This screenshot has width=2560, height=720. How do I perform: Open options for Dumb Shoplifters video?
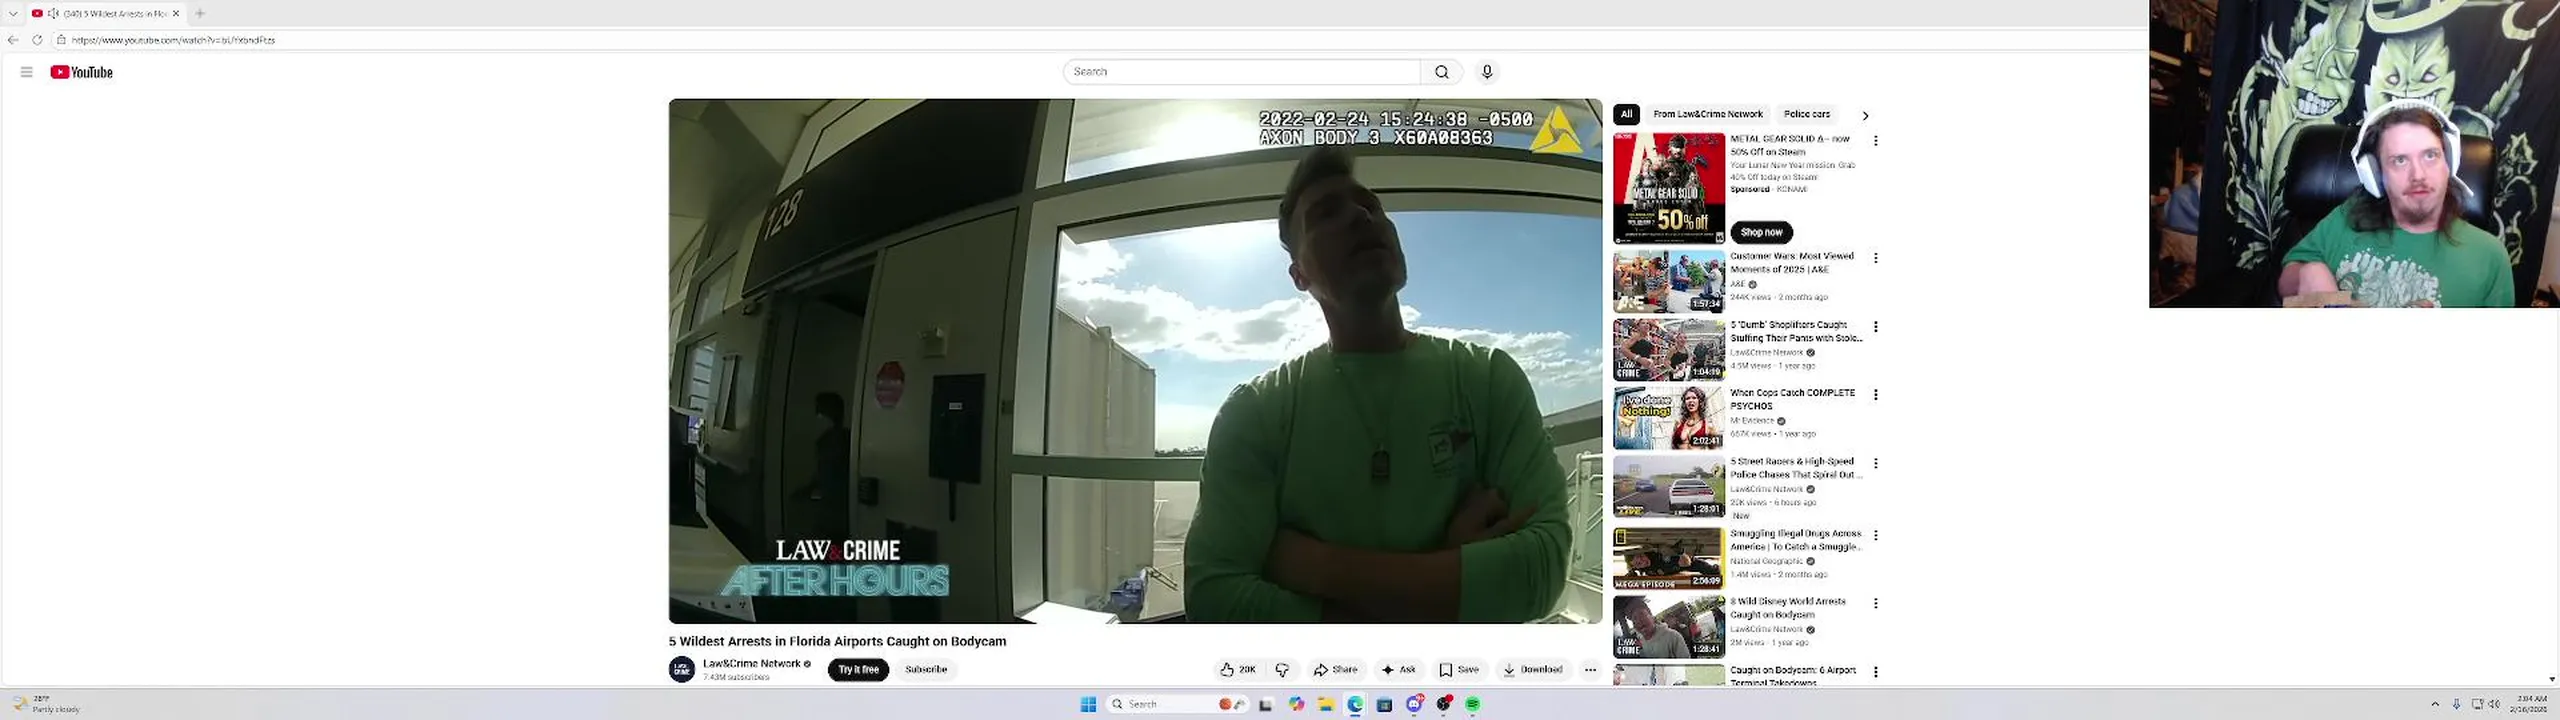(1875, 327)
